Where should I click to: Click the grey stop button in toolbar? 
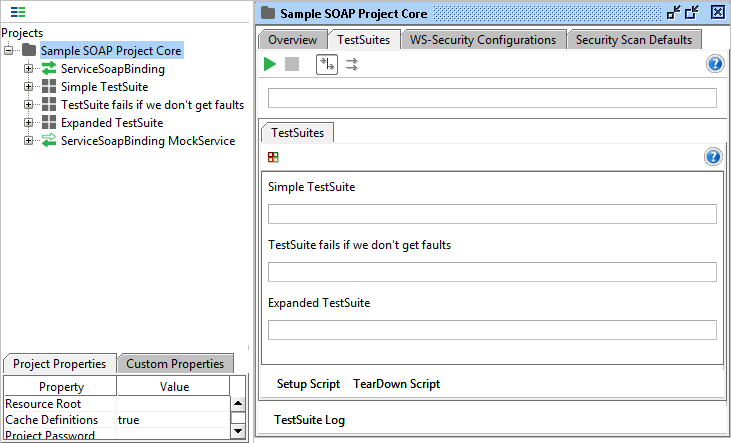click(292, 64)
